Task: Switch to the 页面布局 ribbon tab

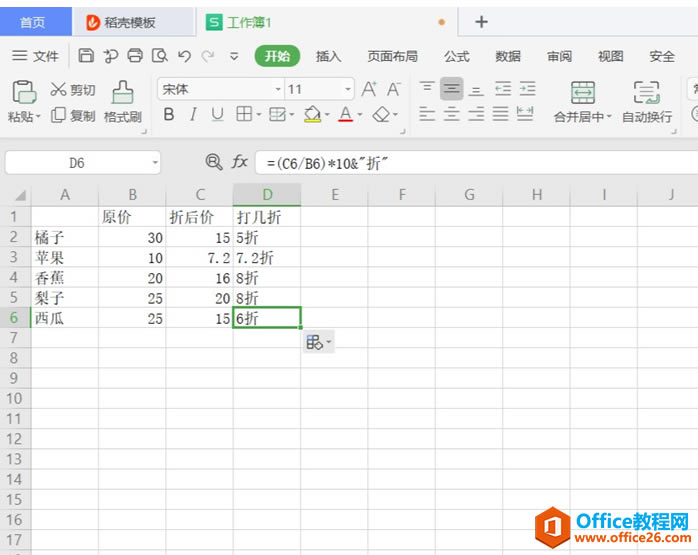Action: click(x=393, y=57)
